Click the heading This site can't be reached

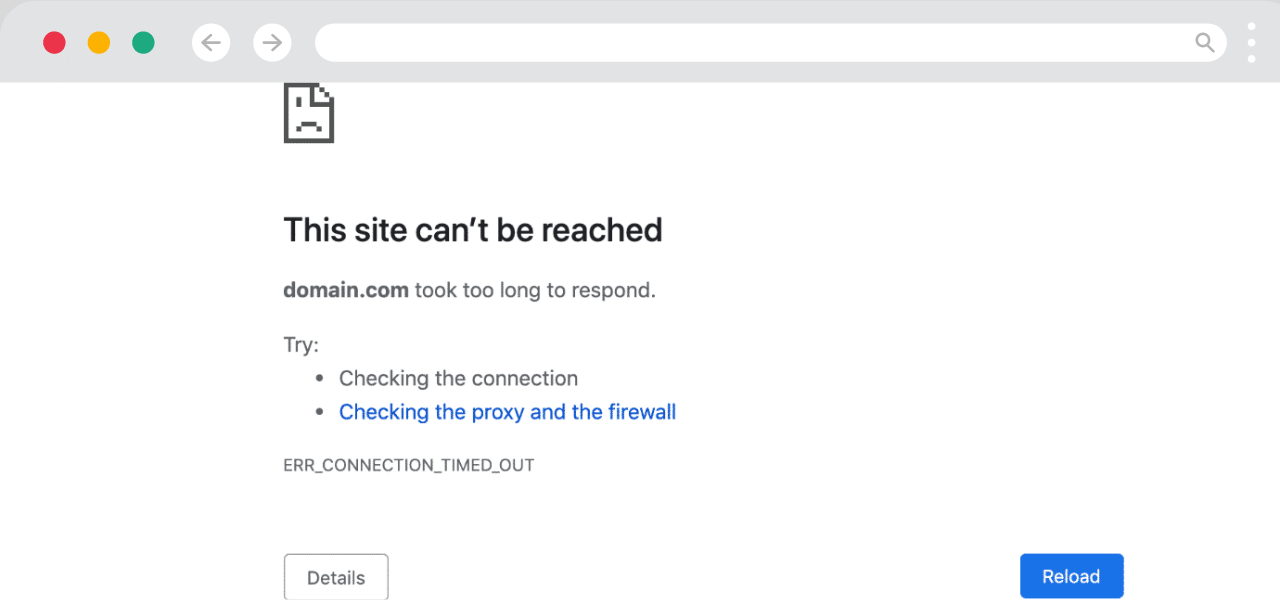[x=472, y=230]
